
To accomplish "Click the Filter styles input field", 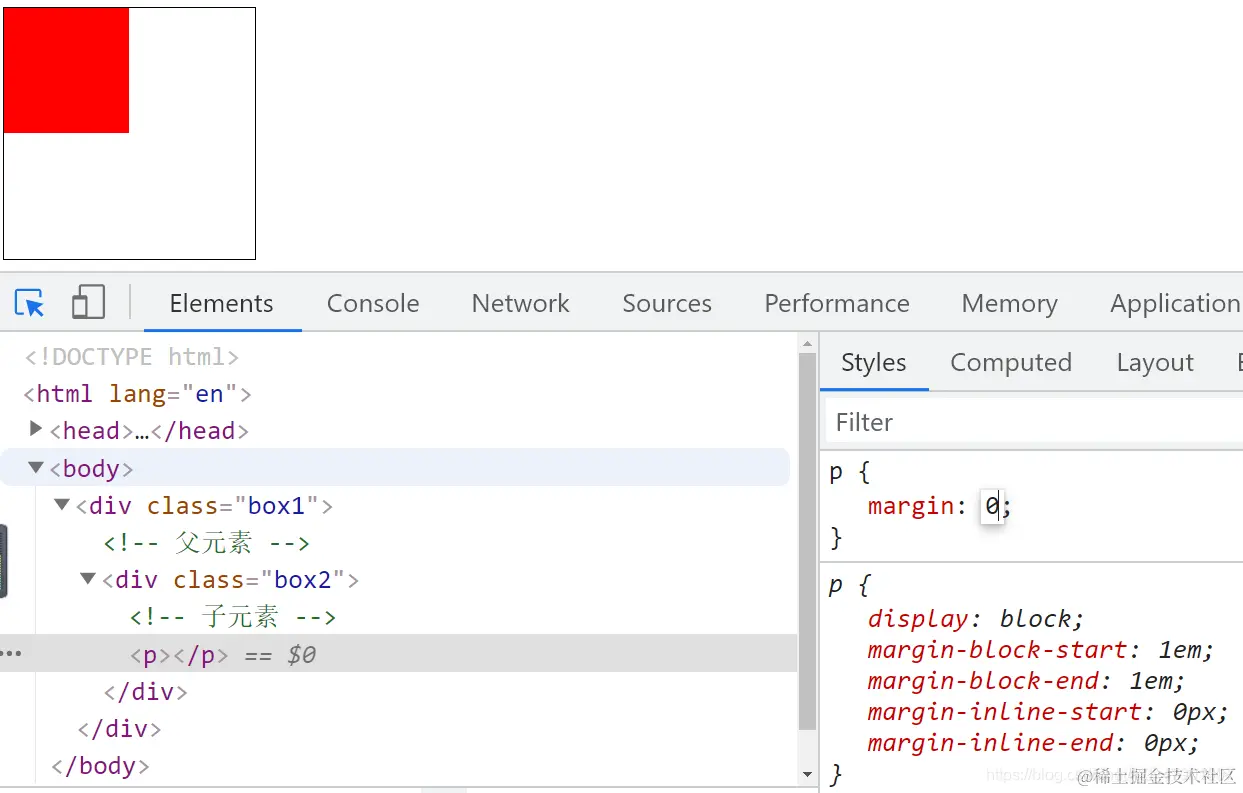I will point(1034,422).
